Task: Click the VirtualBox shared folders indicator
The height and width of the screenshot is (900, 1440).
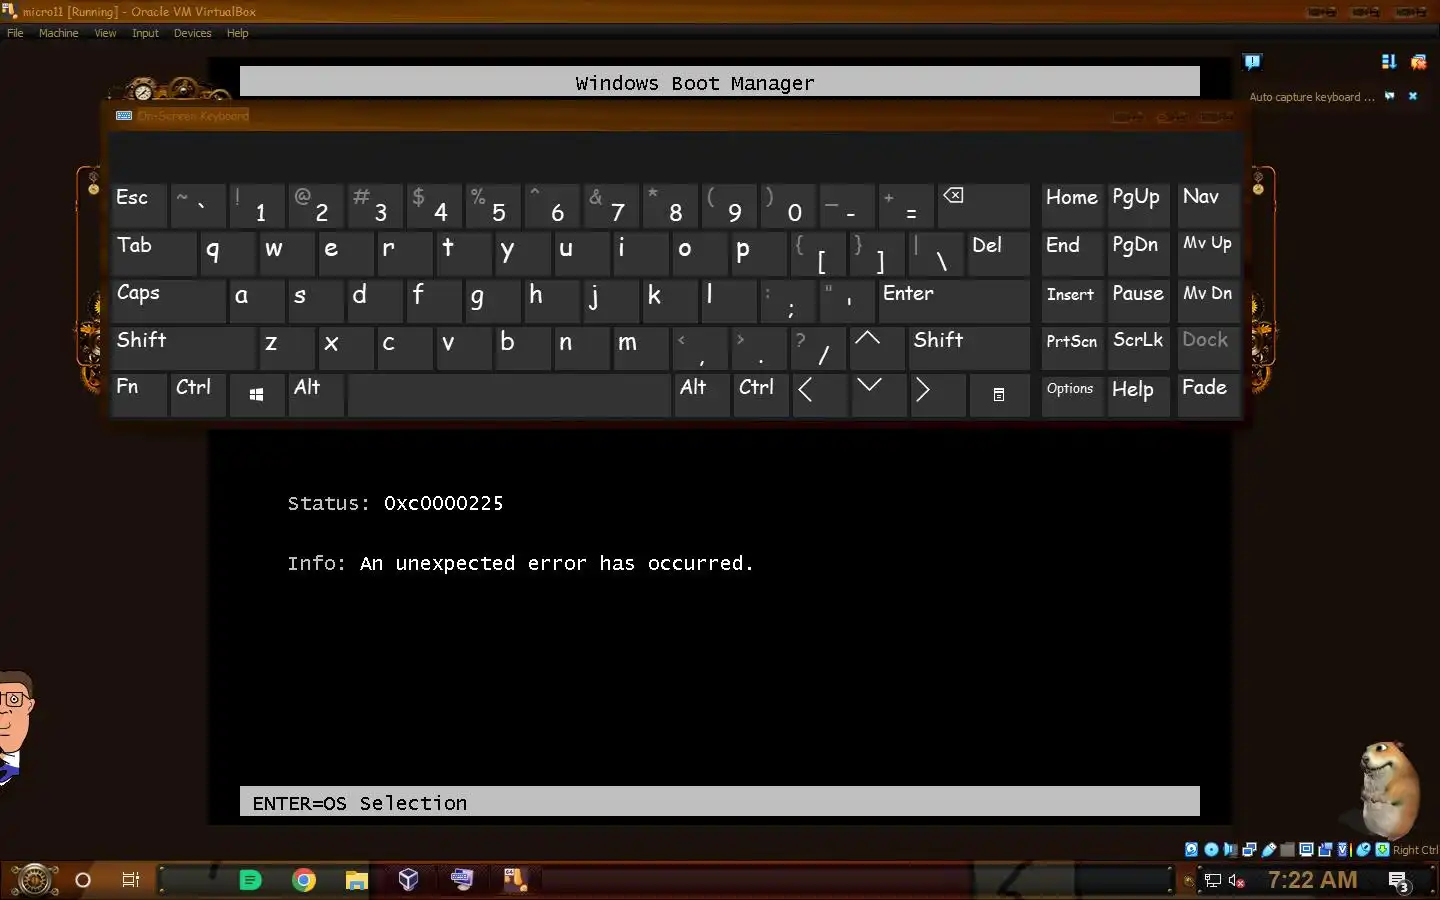Action: pos(1287,850)
